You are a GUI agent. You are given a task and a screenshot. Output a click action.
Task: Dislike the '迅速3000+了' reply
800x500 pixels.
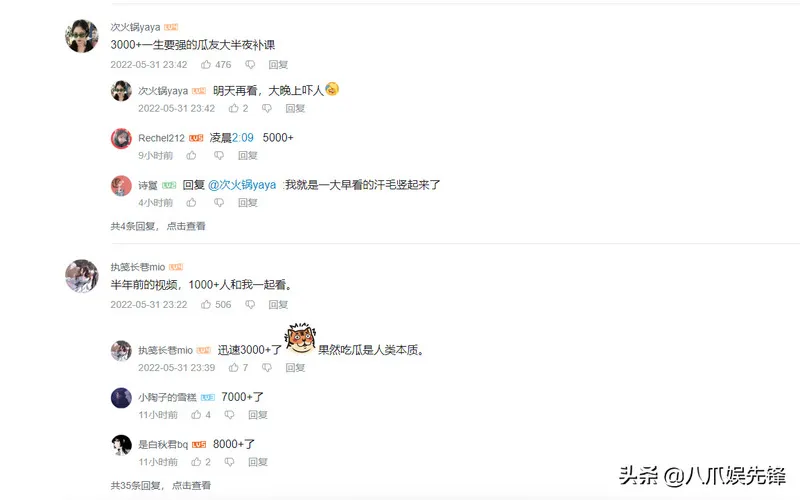click(267, 367)
